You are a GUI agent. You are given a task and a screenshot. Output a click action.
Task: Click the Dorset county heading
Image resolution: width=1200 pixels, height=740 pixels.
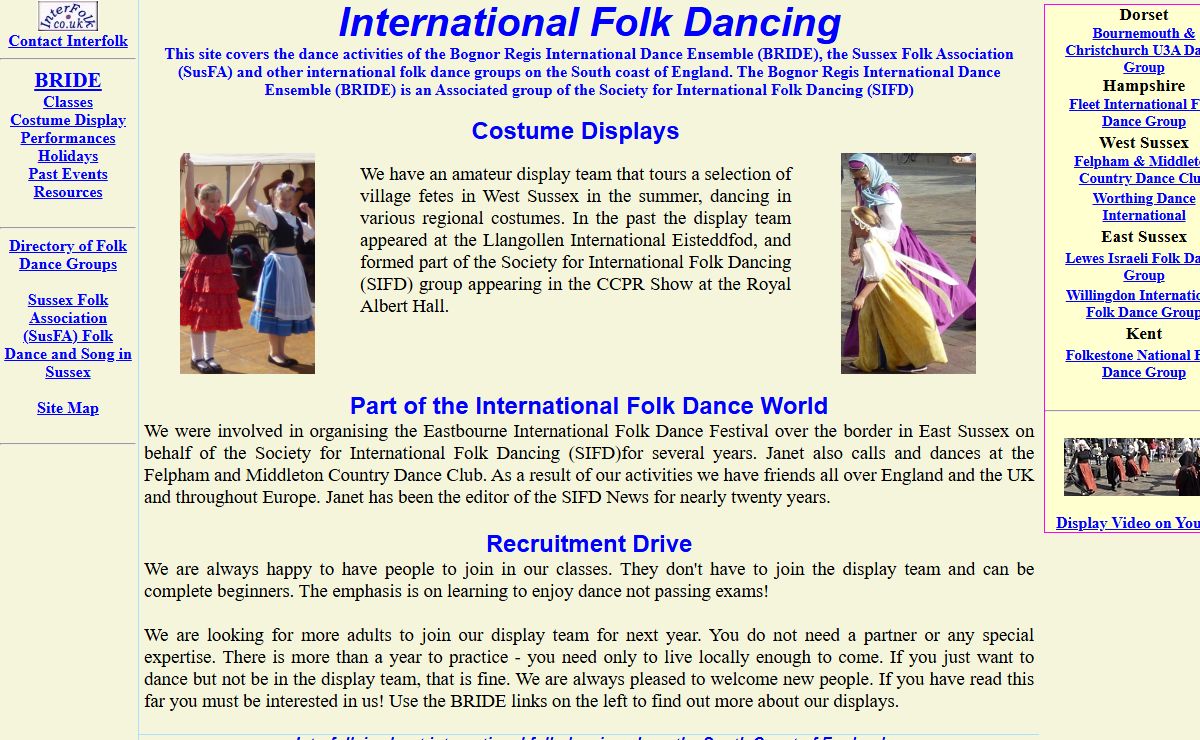1144,15
